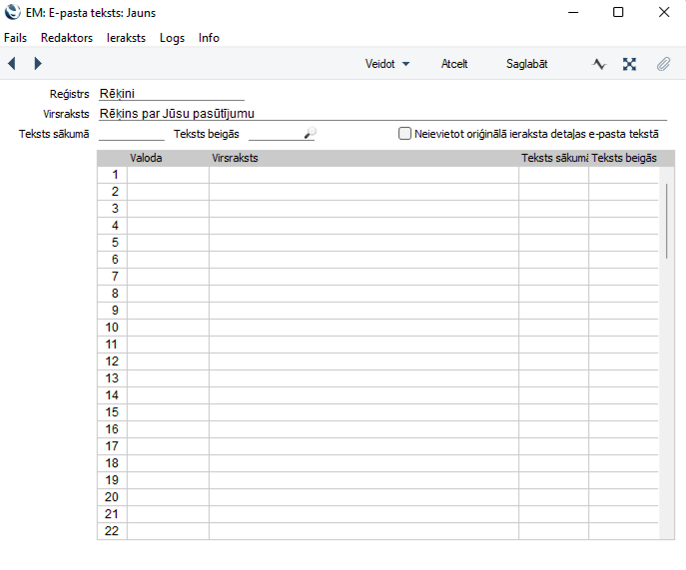
Task: Go to the next record arrow
Action: (x=38, y=64)
